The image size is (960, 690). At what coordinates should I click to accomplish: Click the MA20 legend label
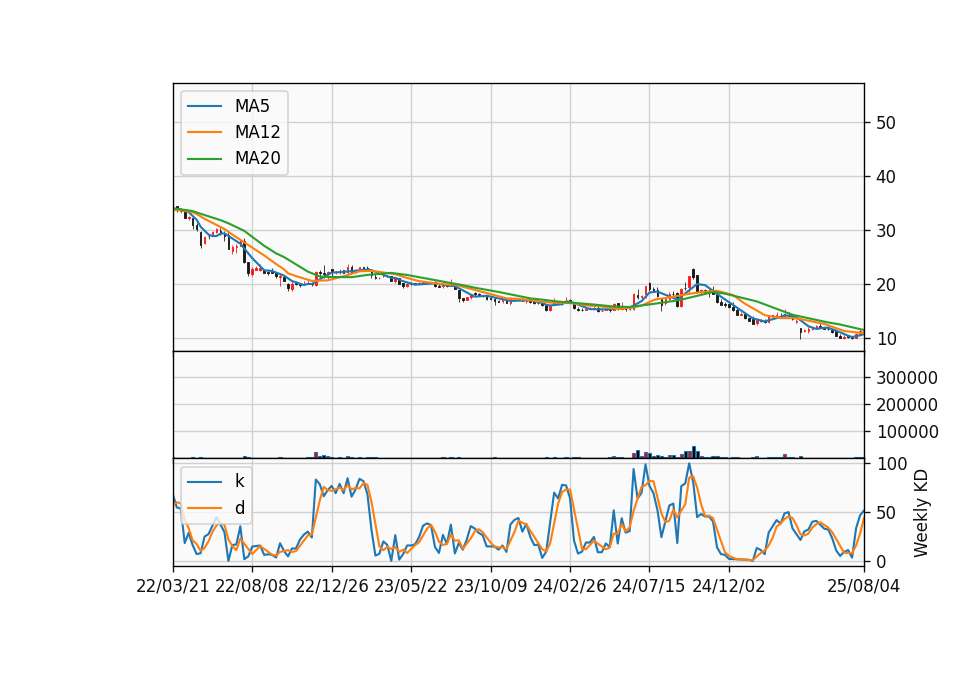click(257, 159)
